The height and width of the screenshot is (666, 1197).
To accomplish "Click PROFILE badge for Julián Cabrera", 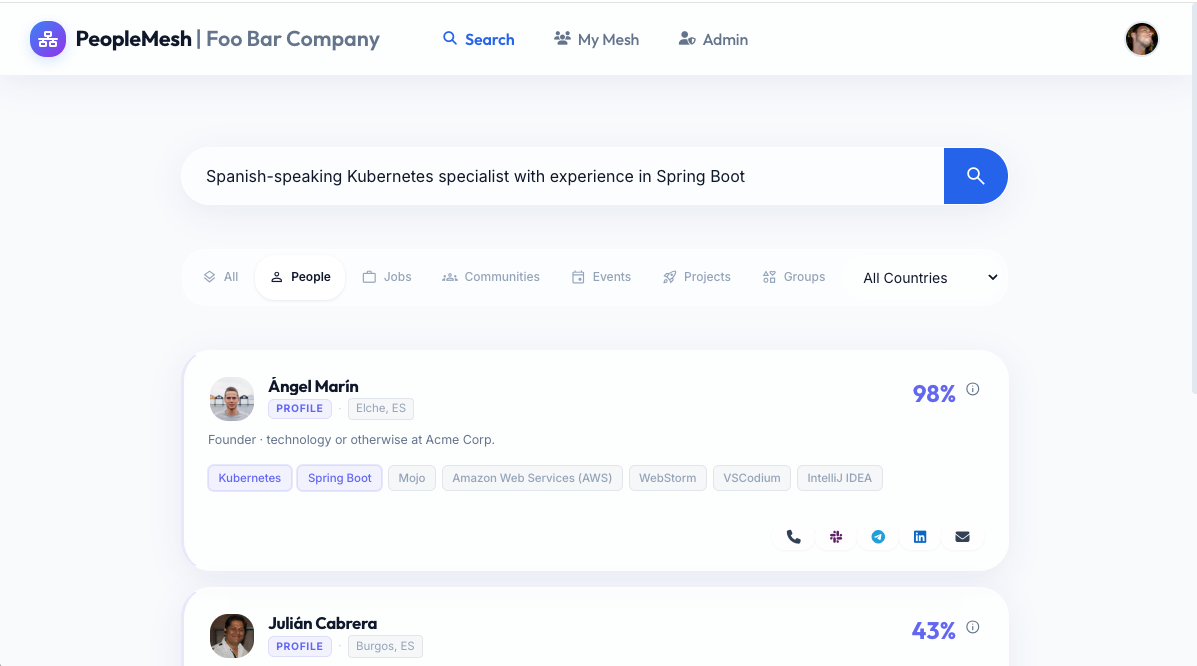I will pyautogui.click(x=300, y=646).
